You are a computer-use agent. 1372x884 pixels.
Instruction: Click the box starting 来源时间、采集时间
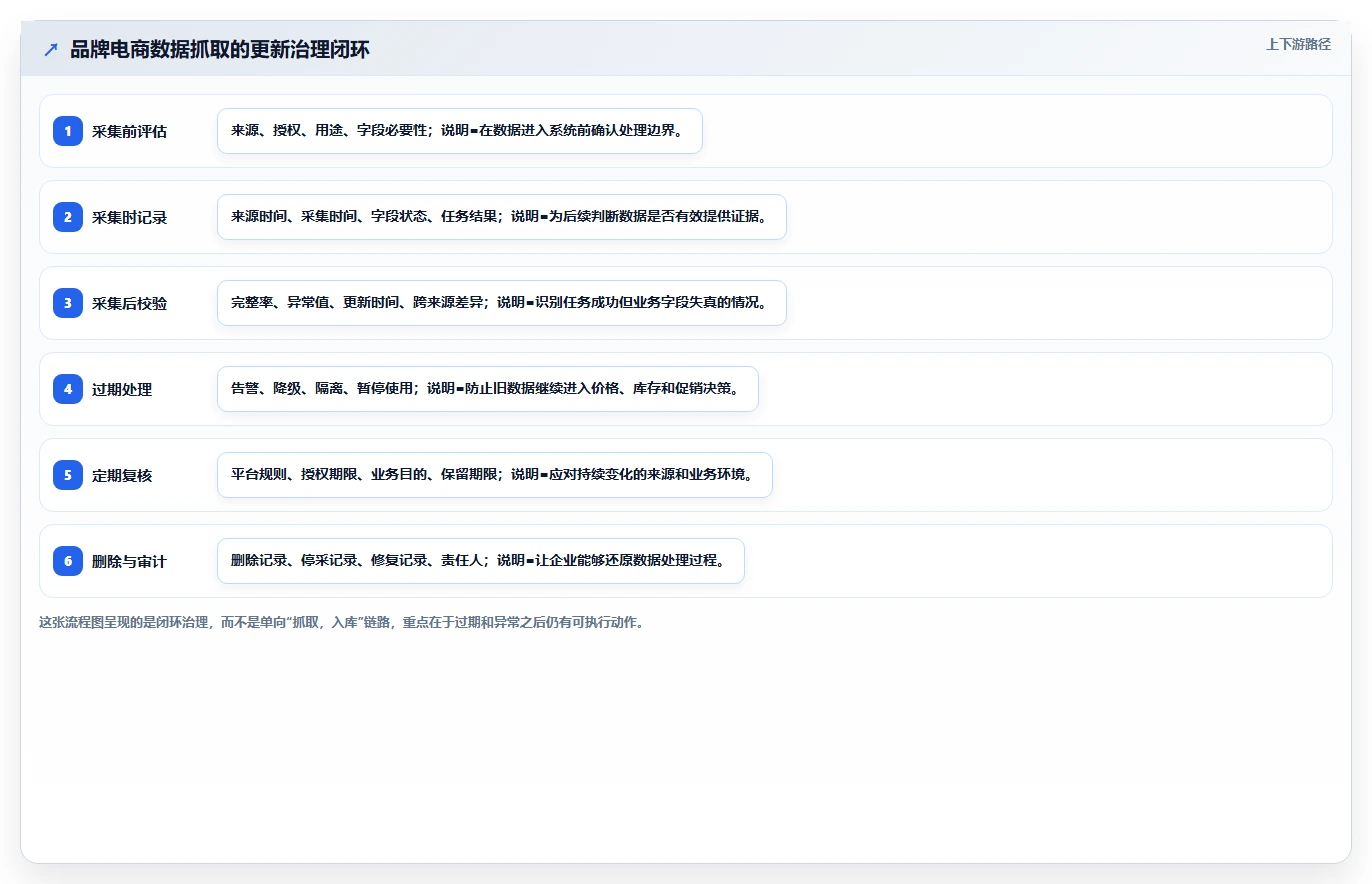[x=502, y=217]
